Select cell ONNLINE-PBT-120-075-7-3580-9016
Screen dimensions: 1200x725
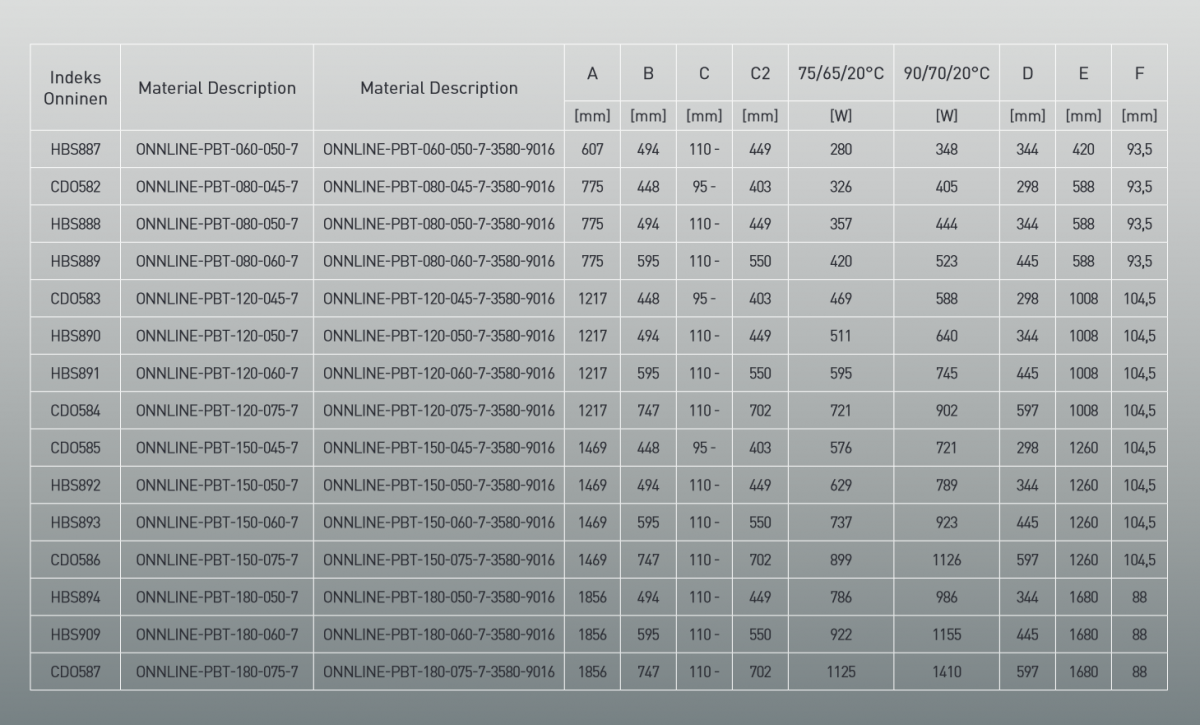pos(439,411)
